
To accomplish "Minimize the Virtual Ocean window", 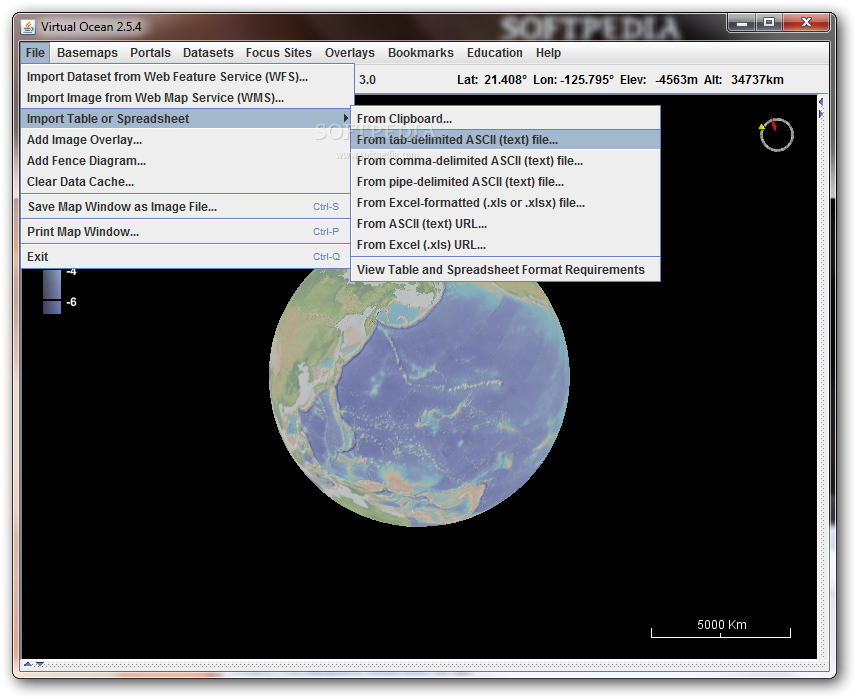I will (742, 22).
